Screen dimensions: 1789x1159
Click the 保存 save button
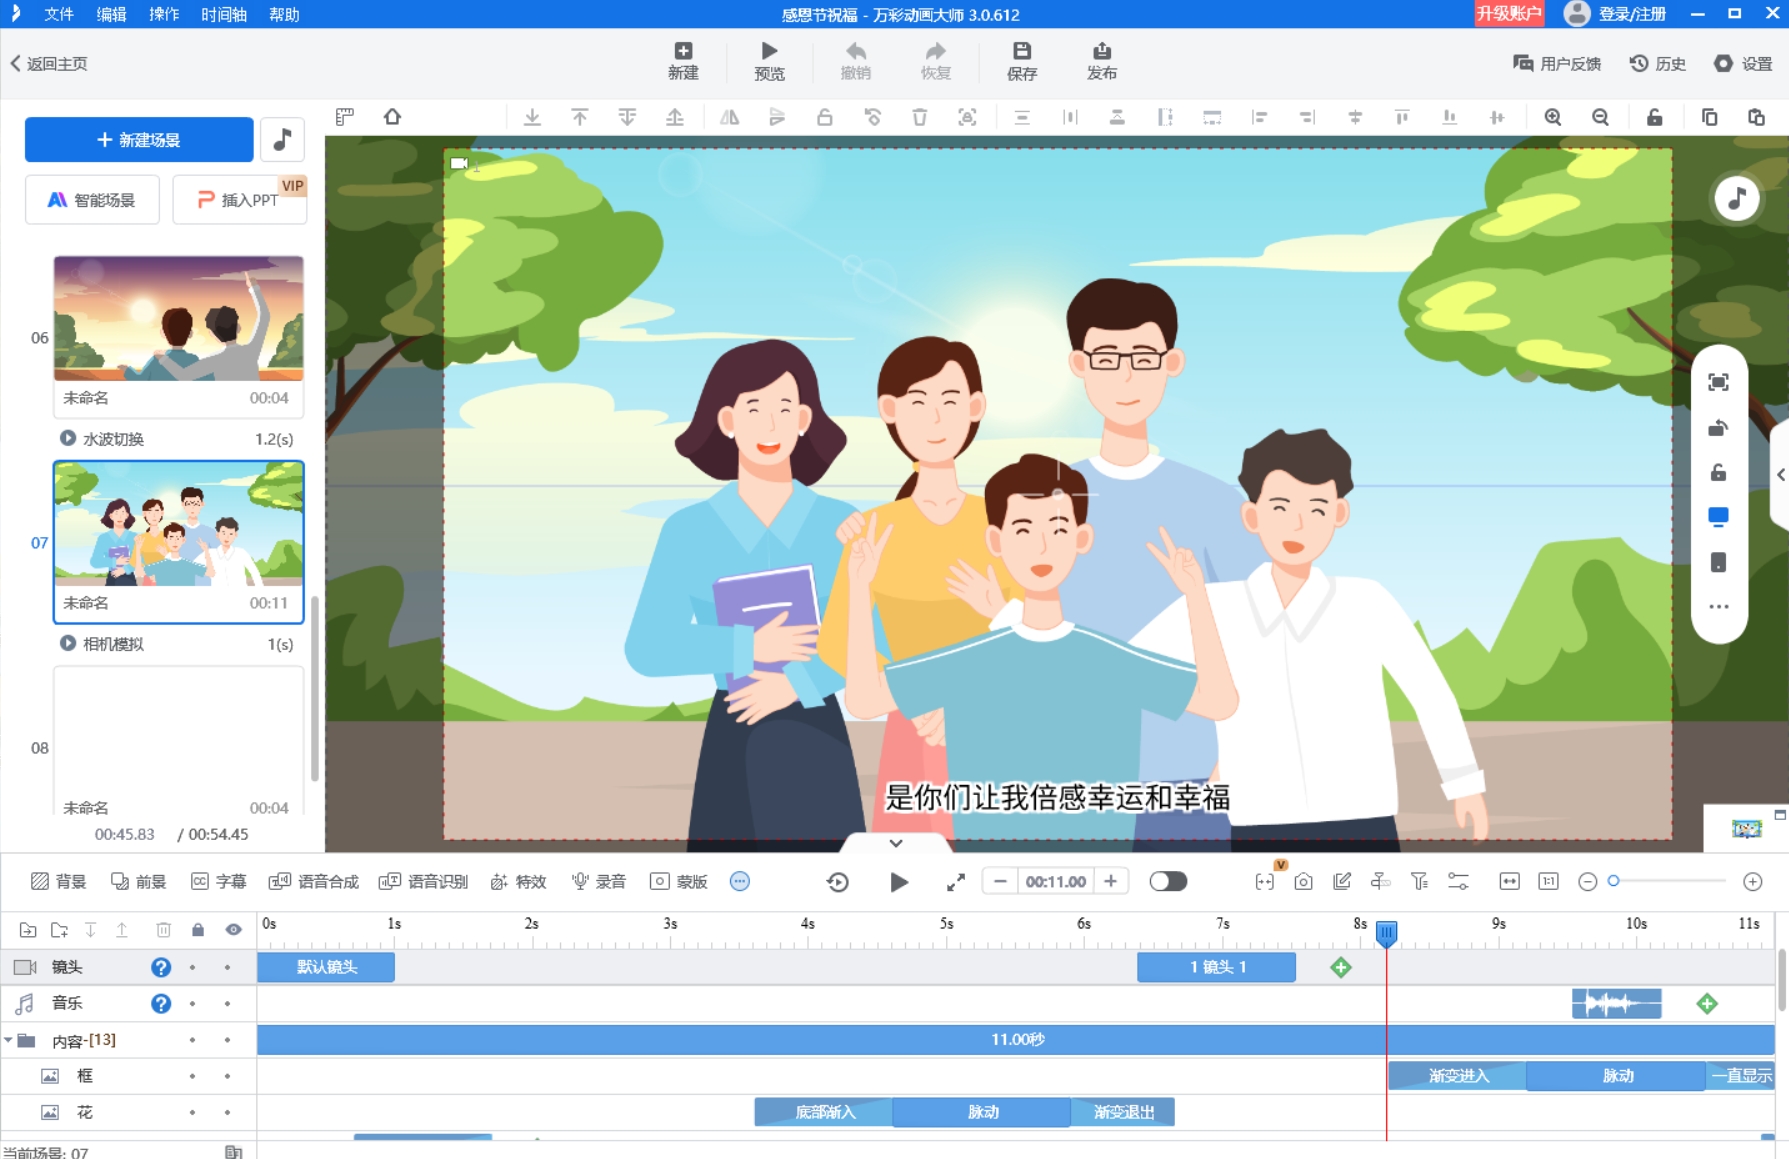coord(1022,61)
